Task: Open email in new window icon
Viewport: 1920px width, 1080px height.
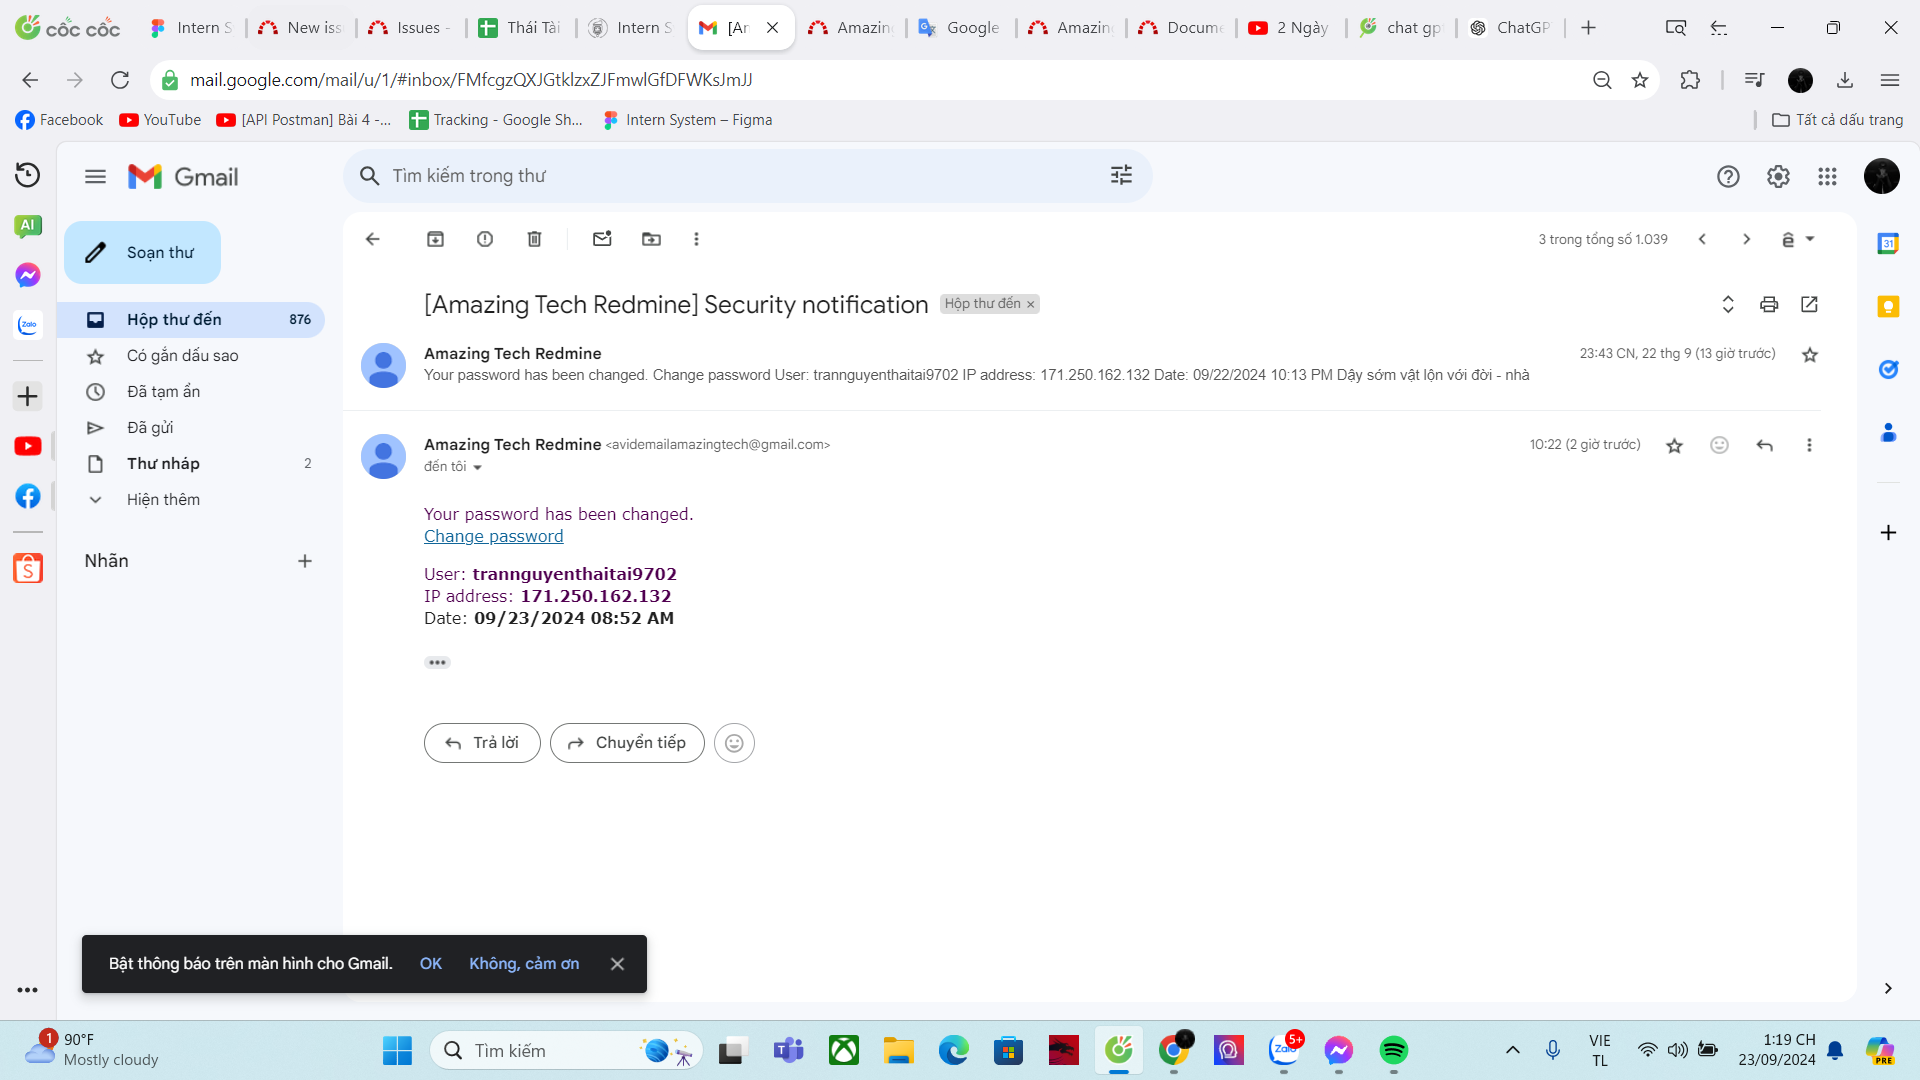Action: pyautogui.click(x=1809, y=304)
